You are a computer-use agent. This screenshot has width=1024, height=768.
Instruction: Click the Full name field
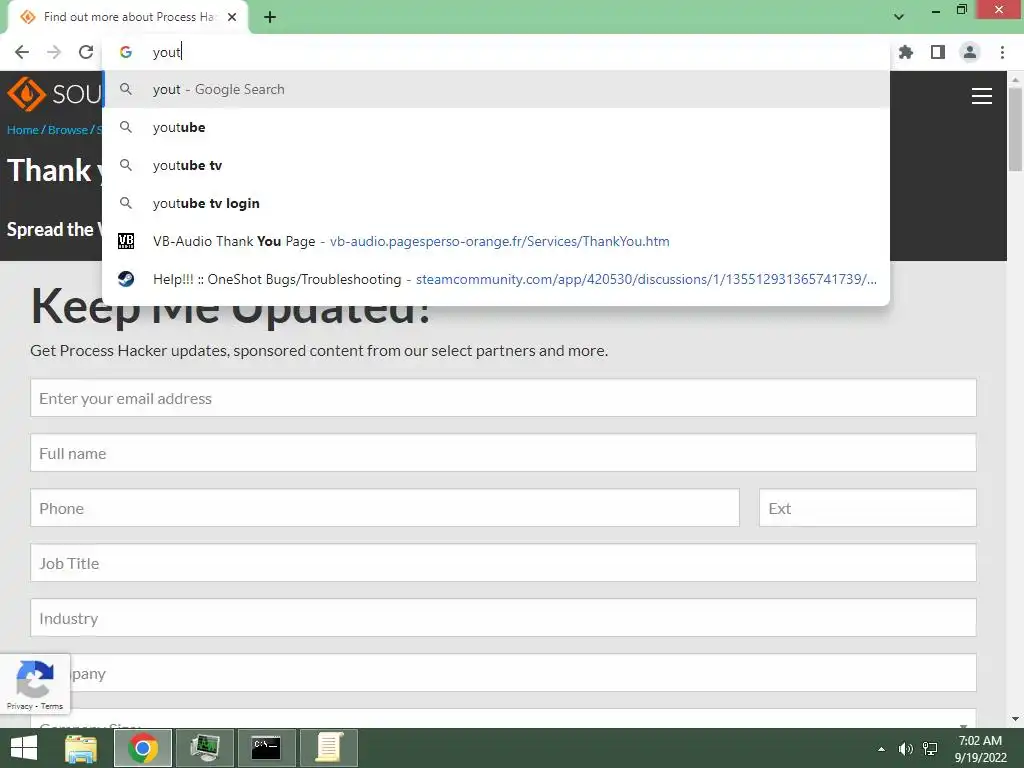click(503, 453)
